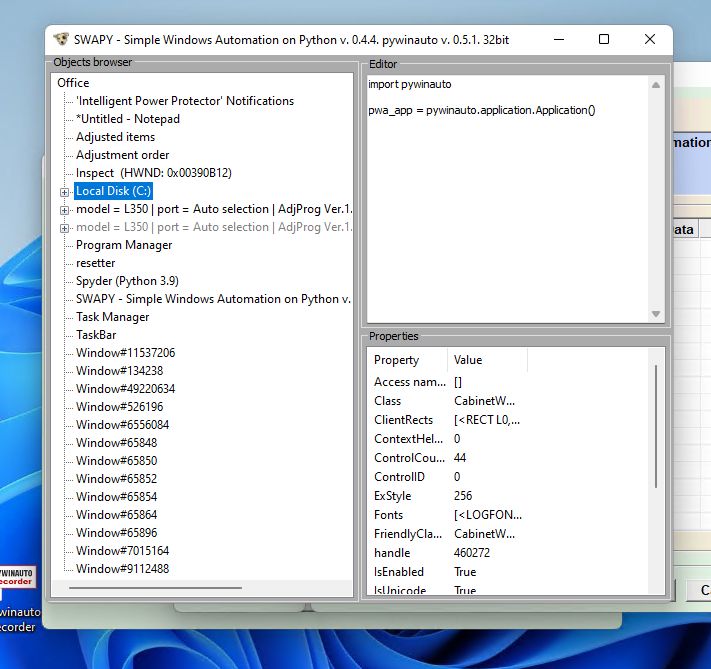Screen dimensions: 711x669
Task: Click the 44 ControlCount value
Action: (460, 458)
